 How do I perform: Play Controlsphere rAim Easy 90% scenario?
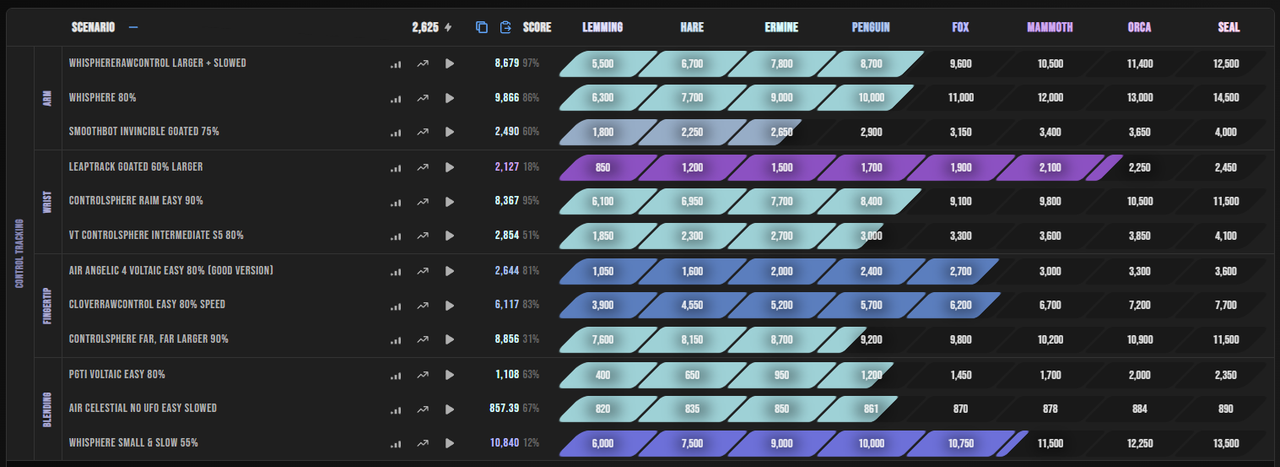pos(449,201)
